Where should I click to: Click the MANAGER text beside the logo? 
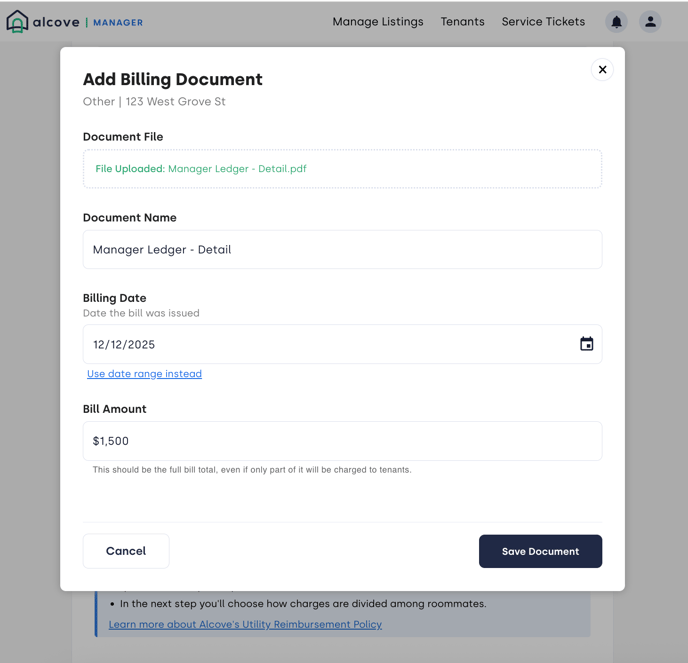coord(118,23)
